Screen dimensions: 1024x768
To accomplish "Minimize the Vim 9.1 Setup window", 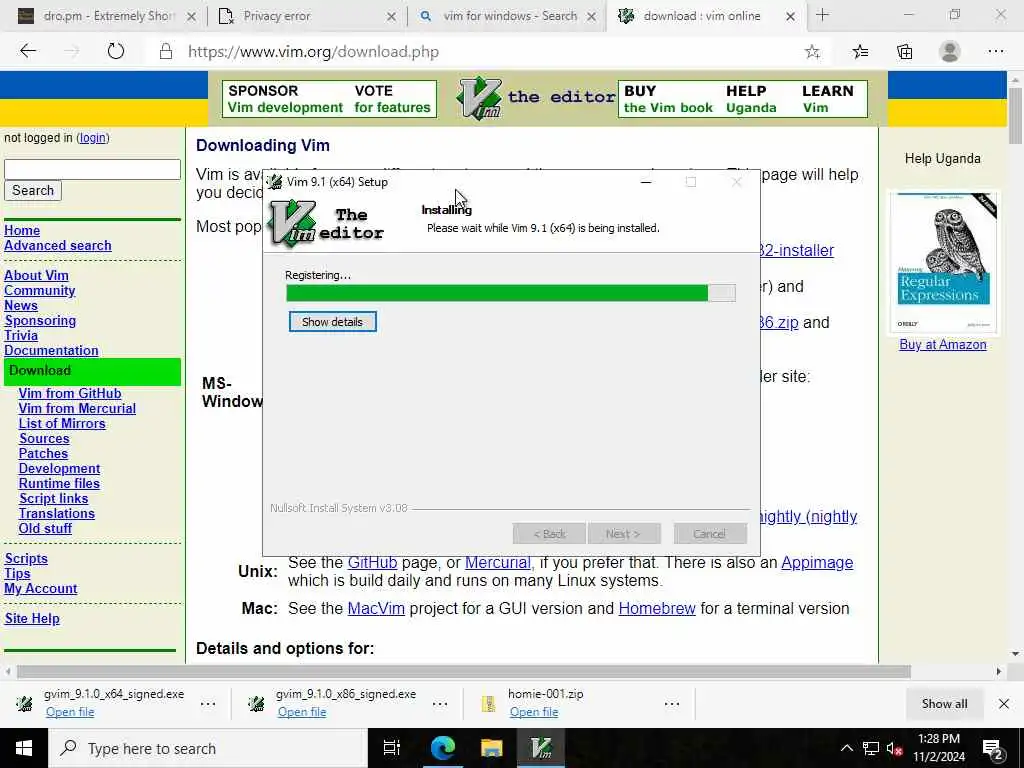I will [x=646, y=182].
